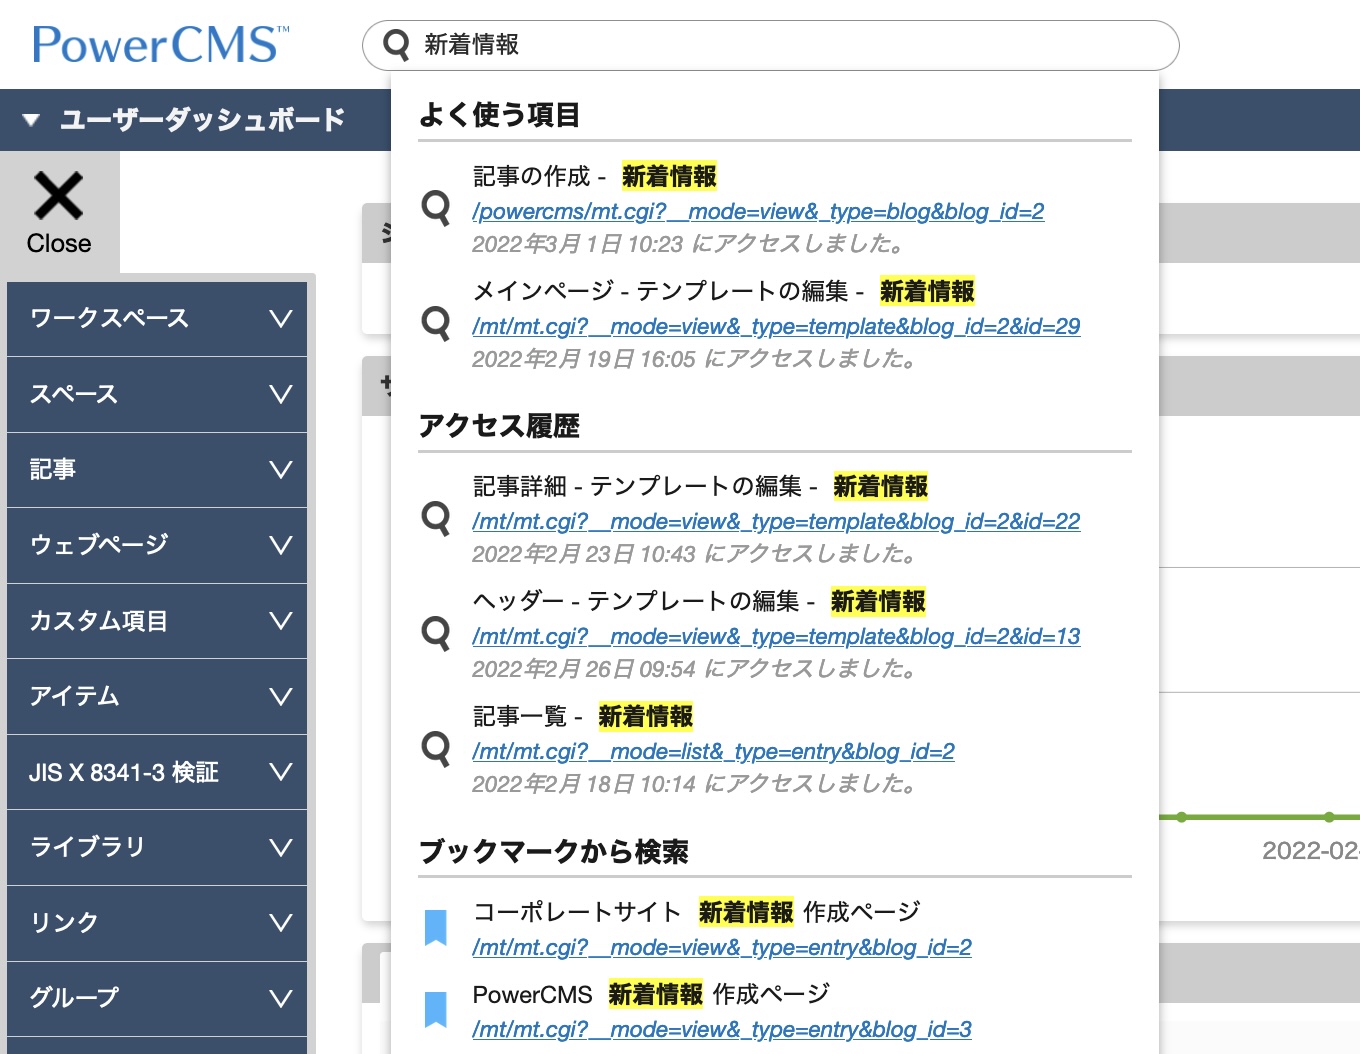Focus the search field containing 新着情報
This screenshot has height=1054, width=1360.
pos(770,45)
